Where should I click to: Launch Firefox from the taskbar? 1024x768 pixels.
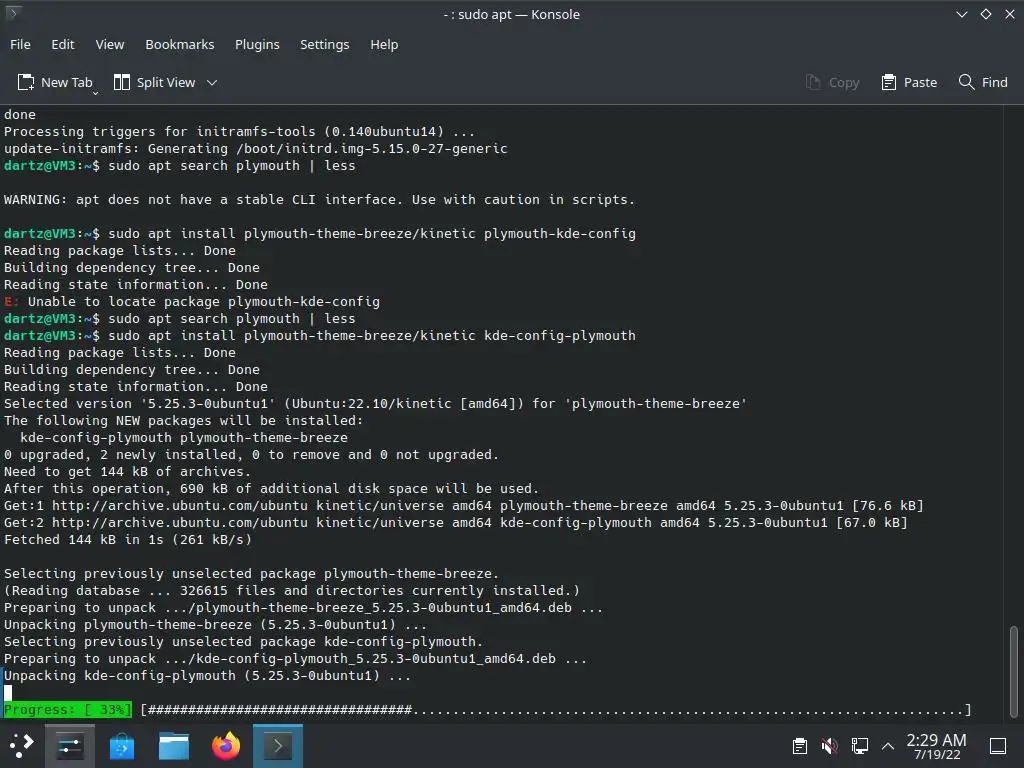pos(226,745)
